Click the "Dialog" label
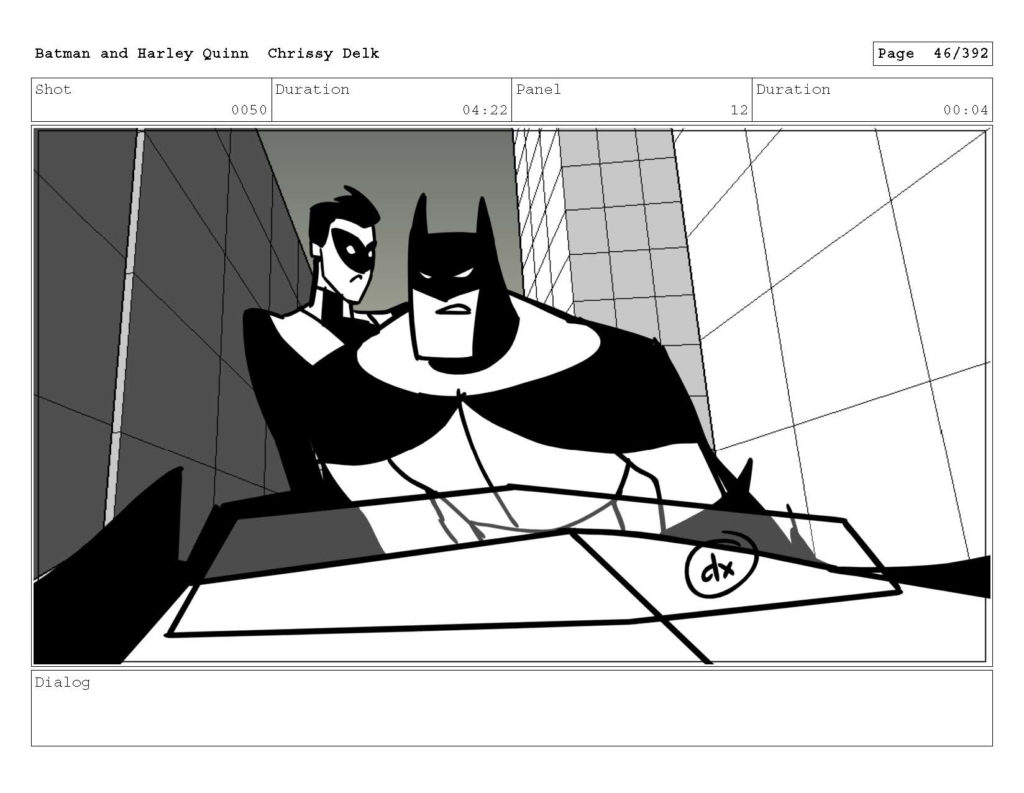1024x793 pixels. click(63, 683)
